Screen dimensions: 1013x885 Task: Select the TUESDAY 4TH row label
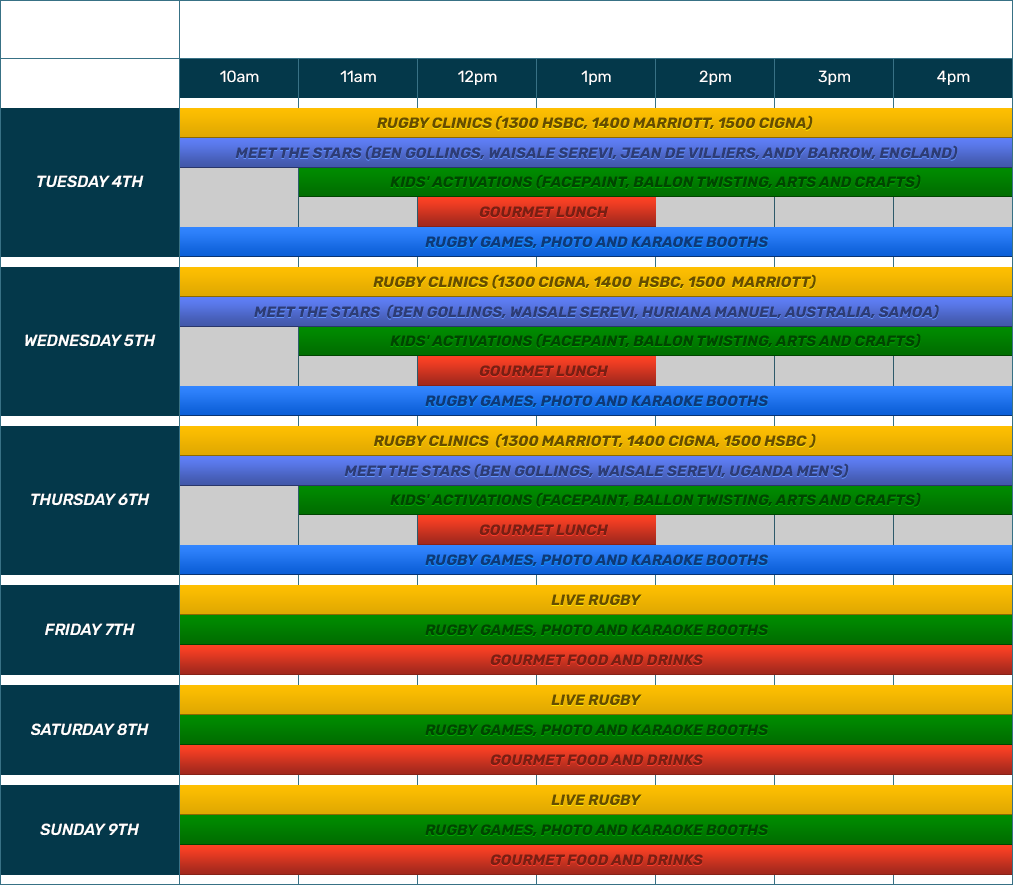[90, 182]
